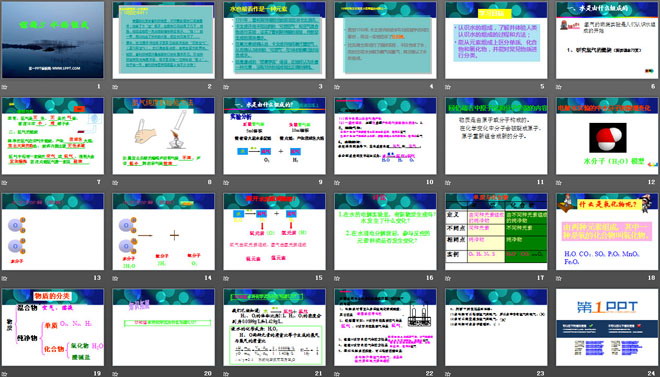Image resolution: width=660 pixels, height=377 pixels.
Task: Click the animation star icon under slide 10
Action: [x=337, y=183]
